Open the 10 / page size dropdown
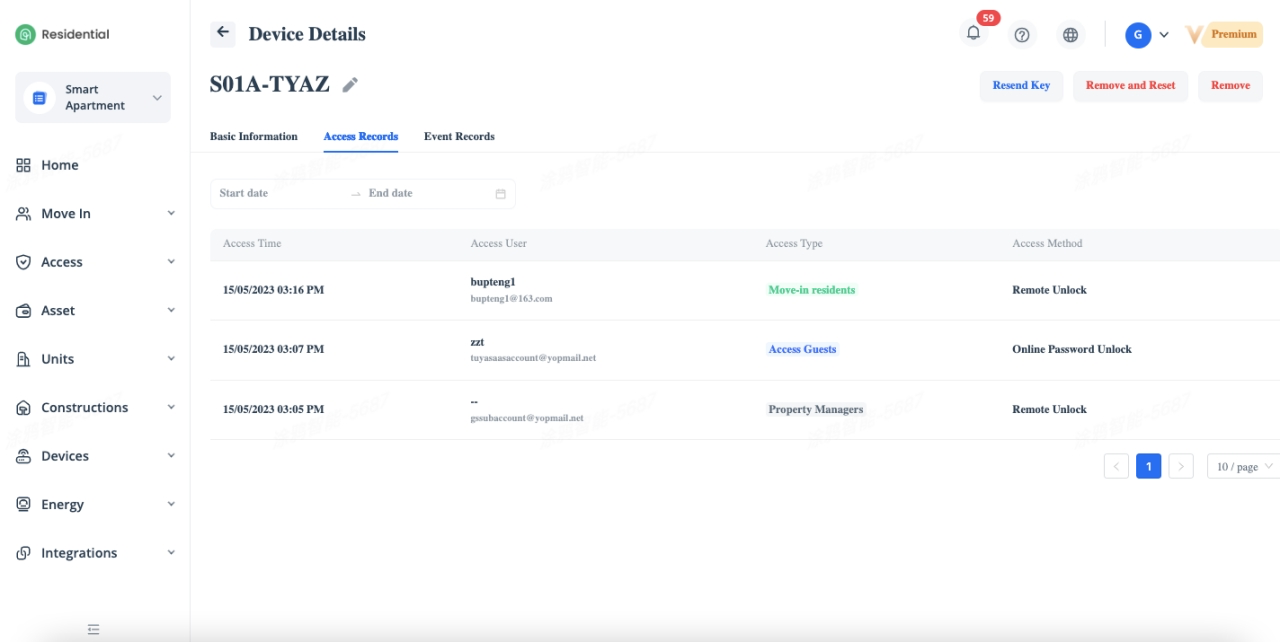 click(1243, 466)
